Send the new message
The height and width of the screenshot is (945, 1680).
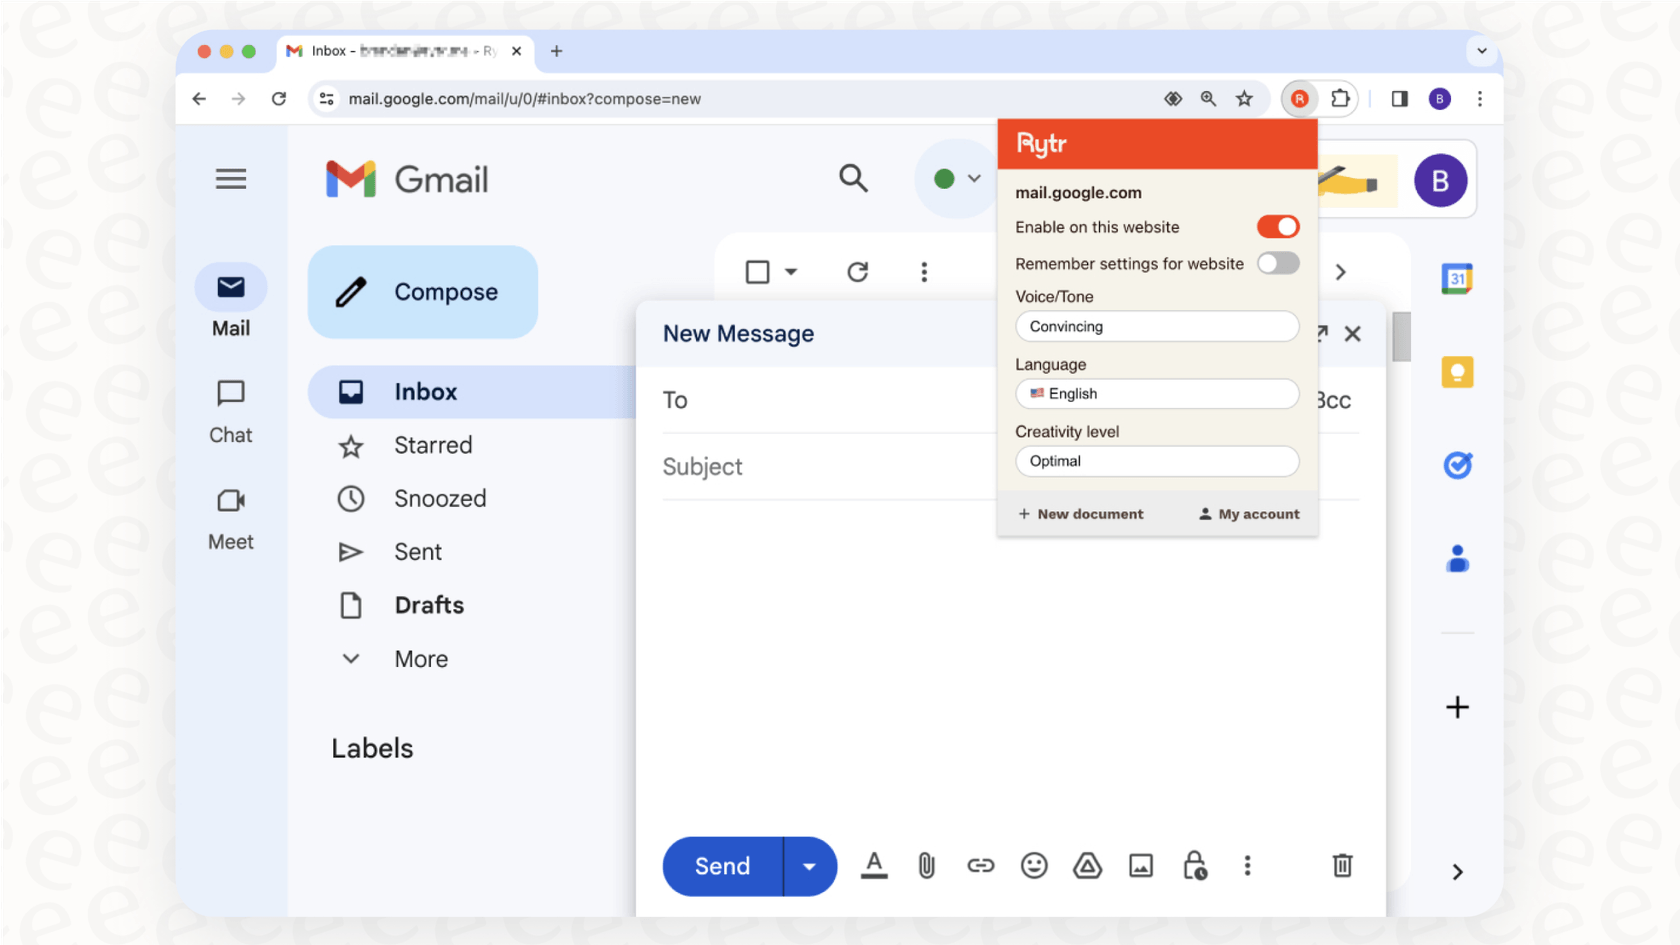[x=721, y=866]
